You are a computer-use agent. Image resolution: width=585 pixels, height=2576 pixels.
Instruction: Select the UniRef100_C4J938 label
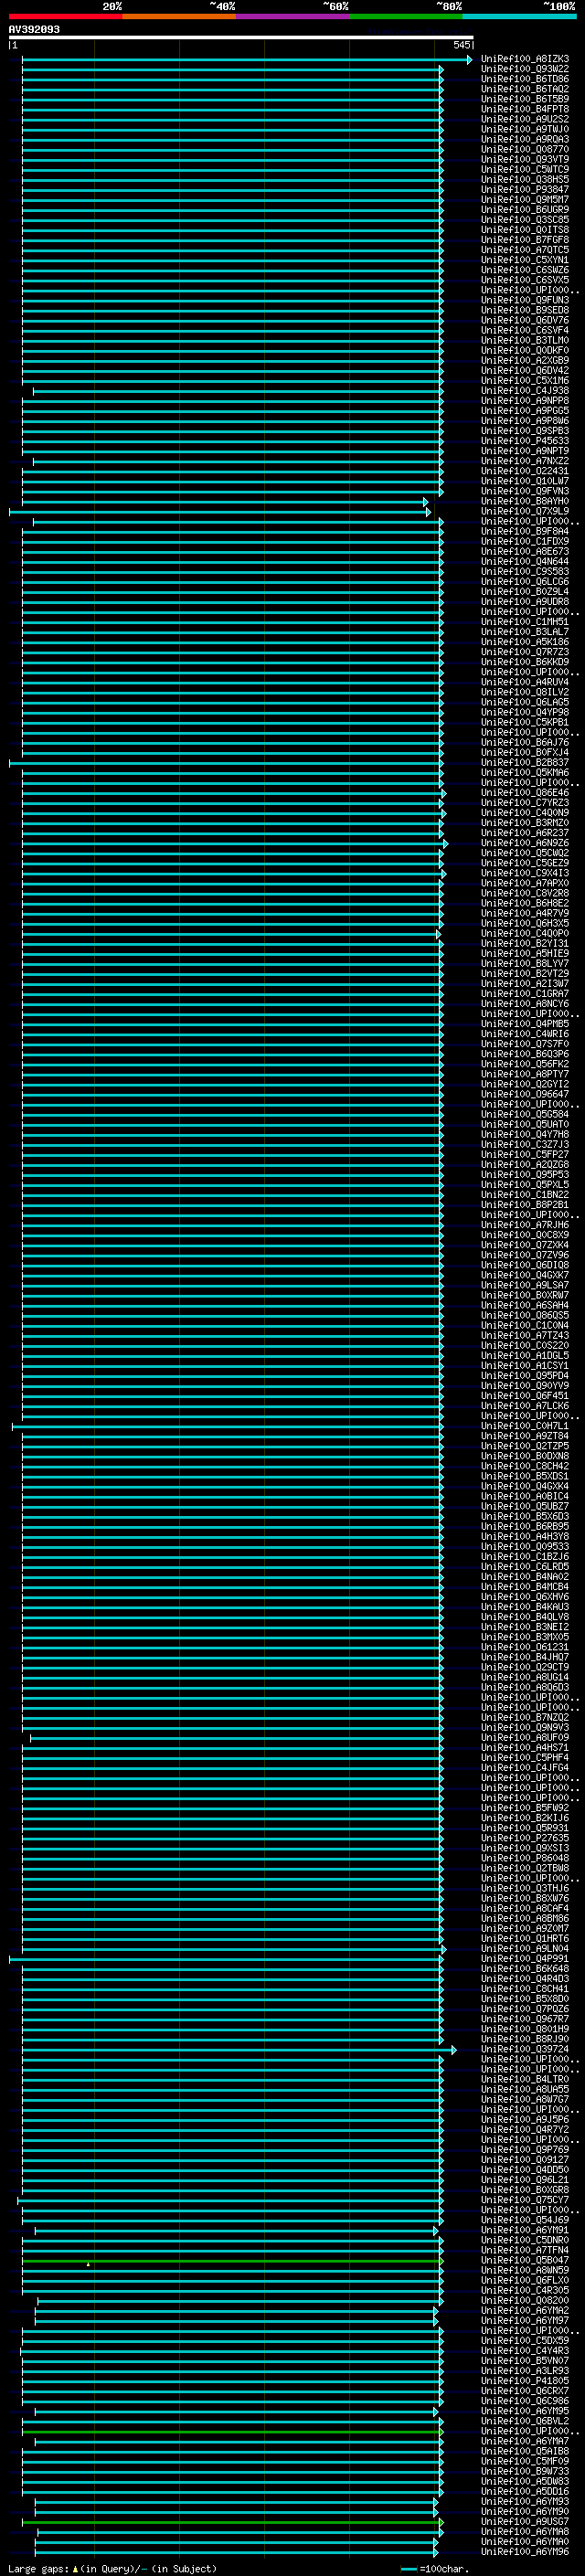tap(524, 391)
